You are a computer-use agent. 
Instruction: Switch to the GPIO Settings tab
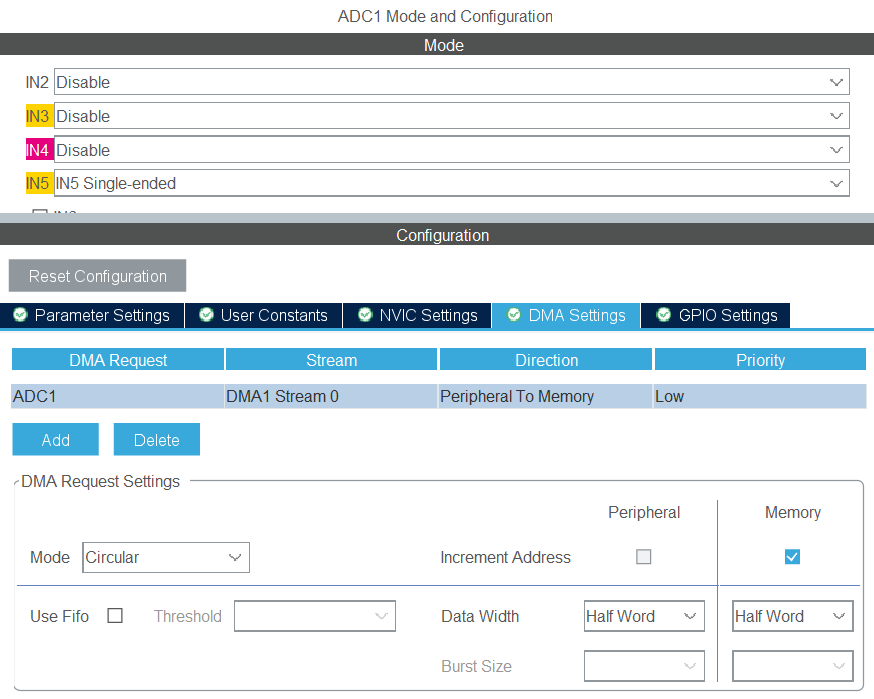[715, 315]
